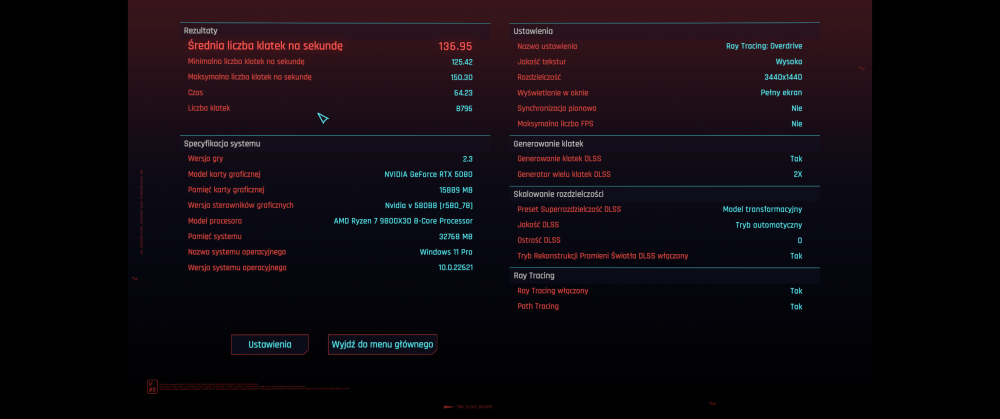The image size is (1000, 419).
Task: Click the Ustawienia section header on right
Action: [x=533, y=31]
